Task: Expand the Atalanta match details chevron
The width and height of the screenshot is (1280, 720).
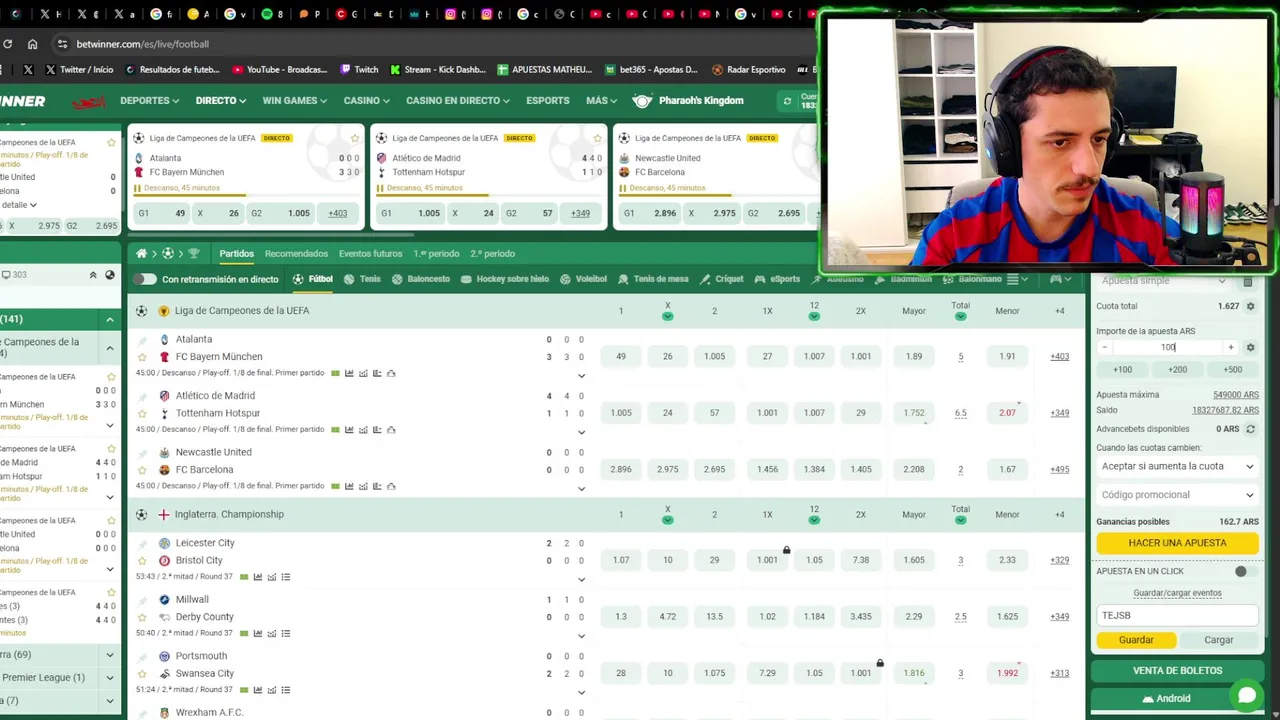Action: pyautogui.click(x=581, y=376)
